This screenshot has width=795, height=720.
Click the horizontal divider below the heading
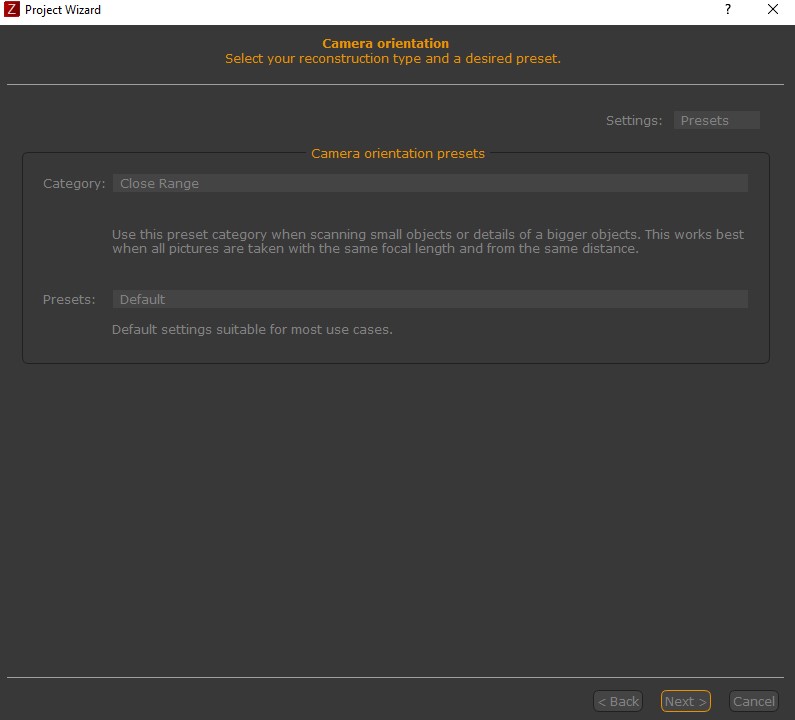[x=397, y=85]
